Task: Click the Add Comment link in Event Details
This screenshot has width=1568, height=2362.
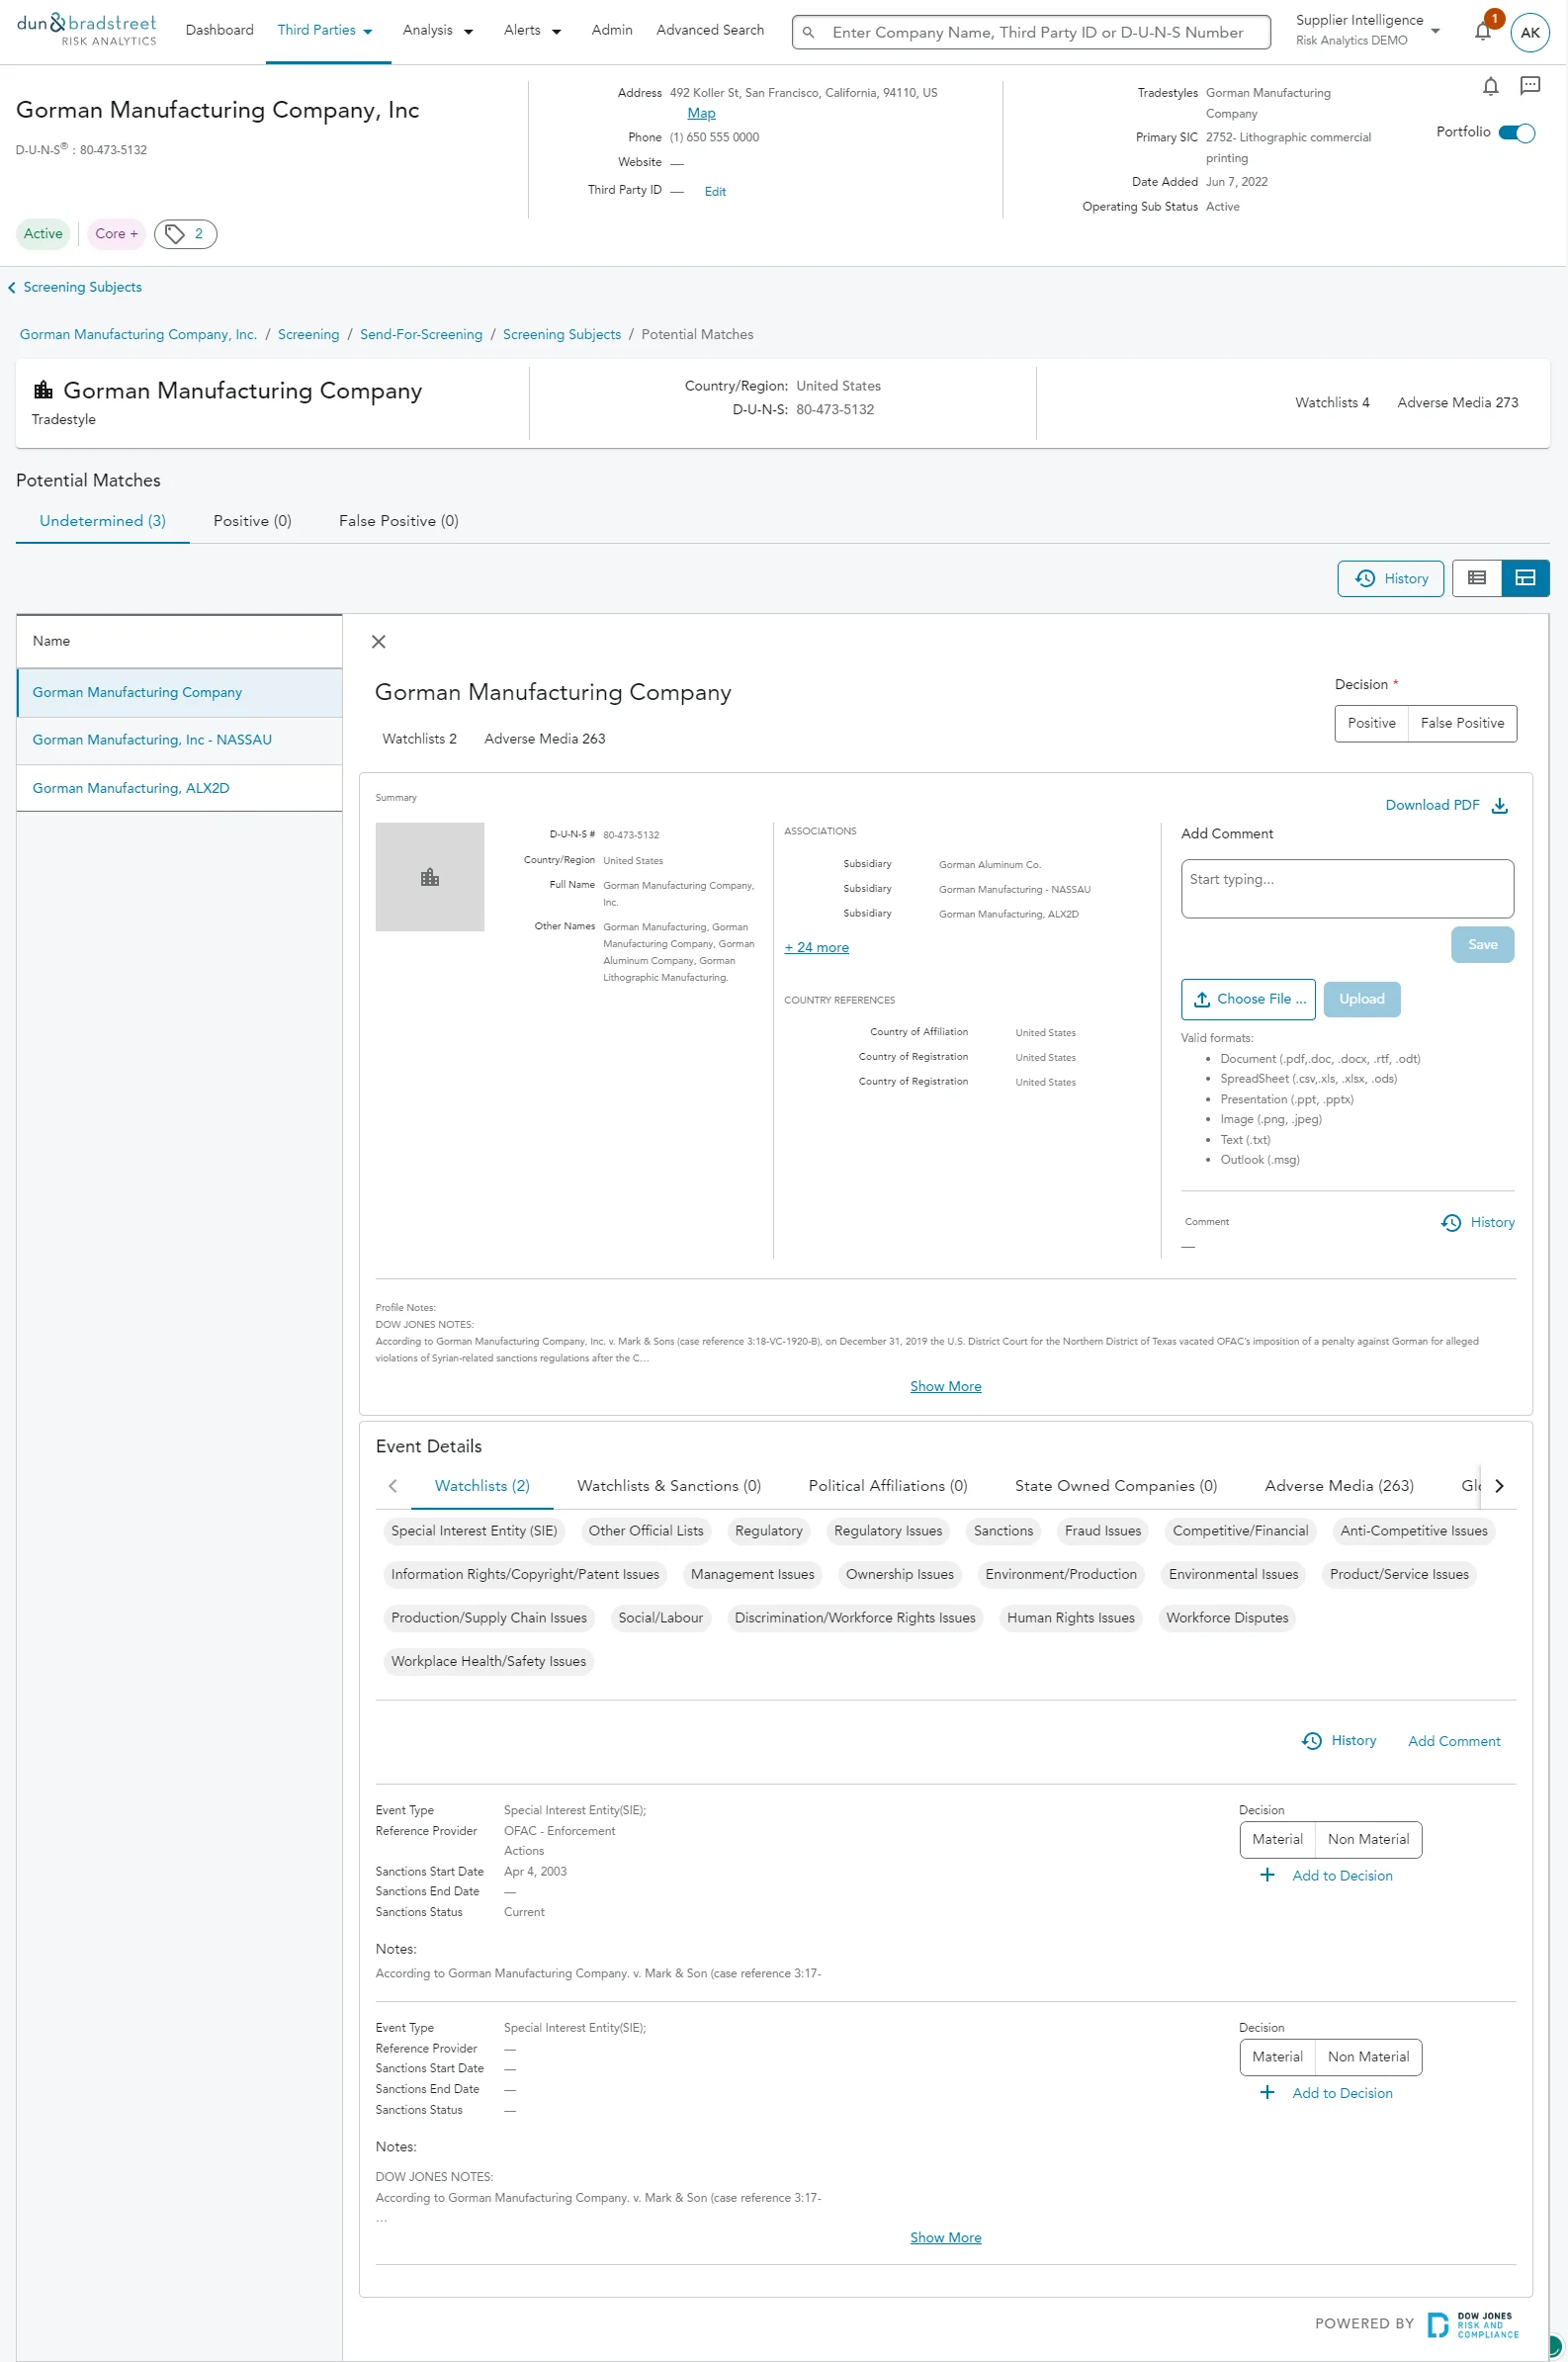Action: coord(1454,1741)
